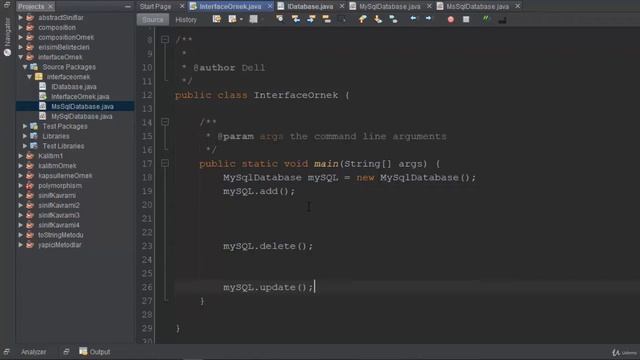Collapse Source Packages node
Image resolution: width=640 pixels, height=360 pixels.
pyautogui.click(x=25, y=67)
